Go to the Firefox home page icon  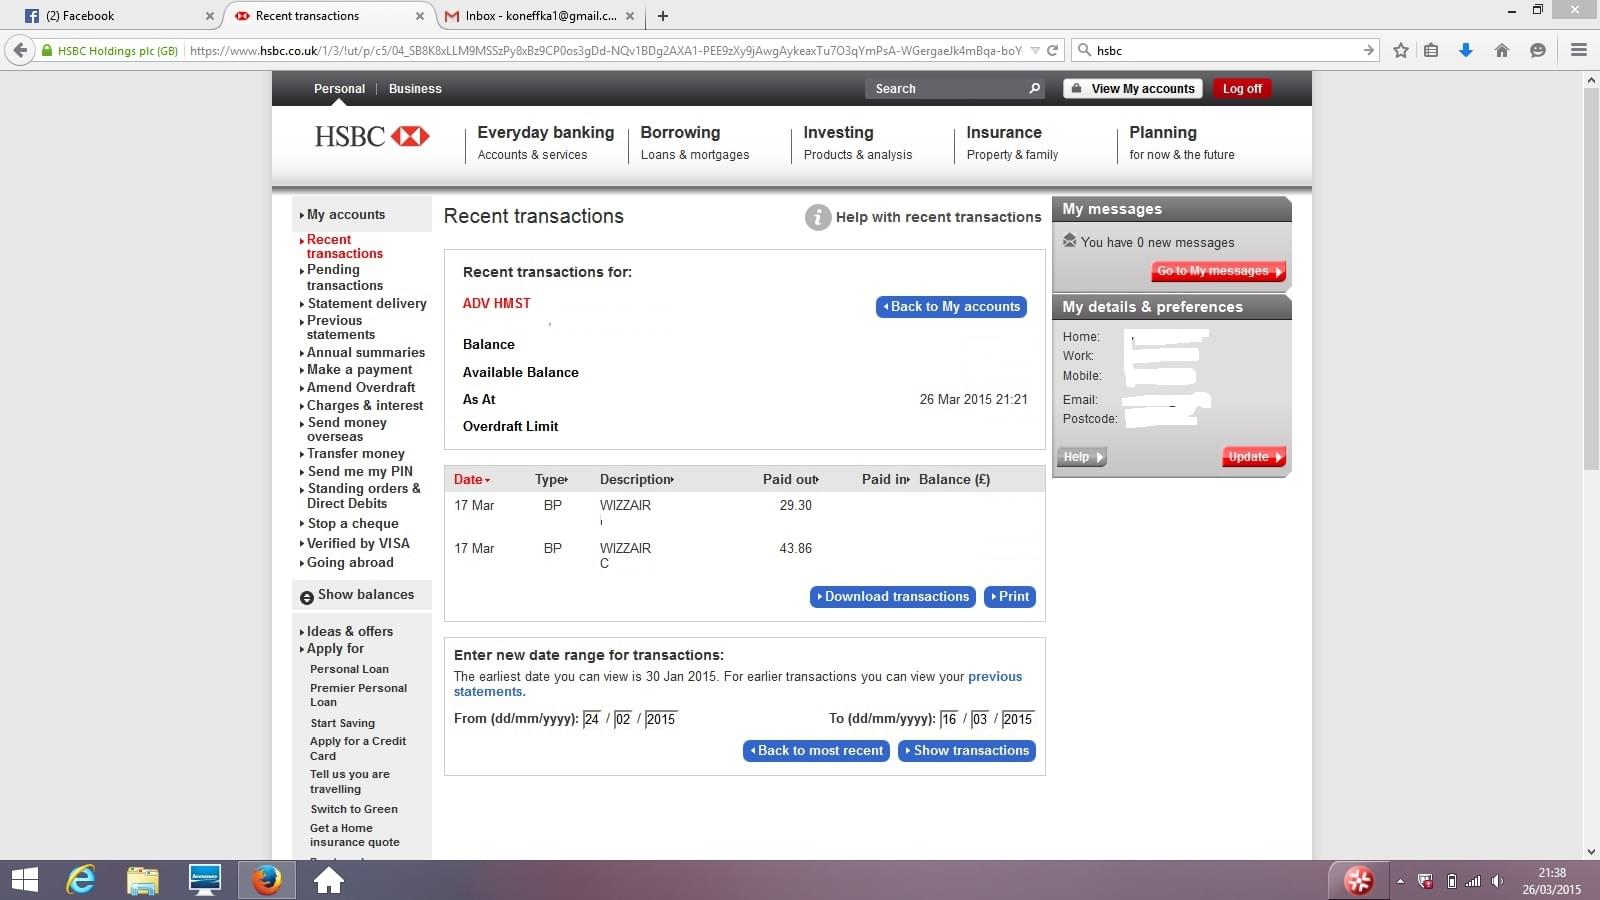click(x=1502, y=50)
